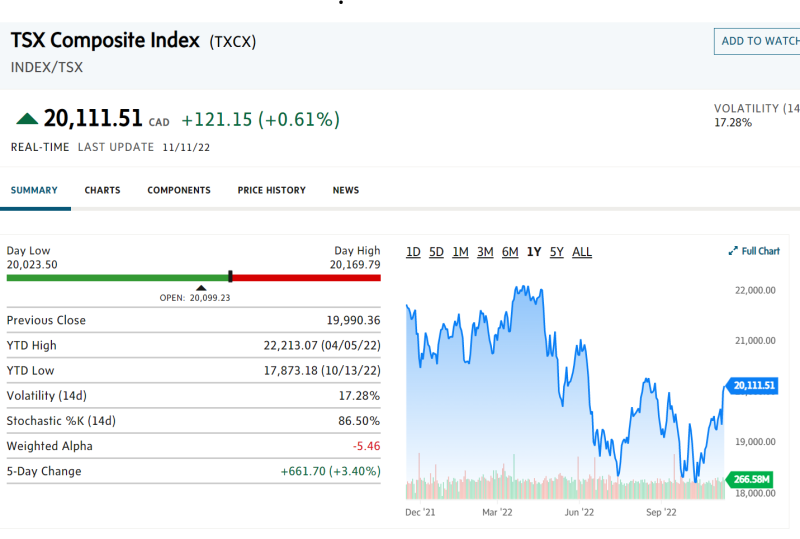Click the Day High value 20,169.79
This screenshot has height=539, width=800.
tap(355, 265)
